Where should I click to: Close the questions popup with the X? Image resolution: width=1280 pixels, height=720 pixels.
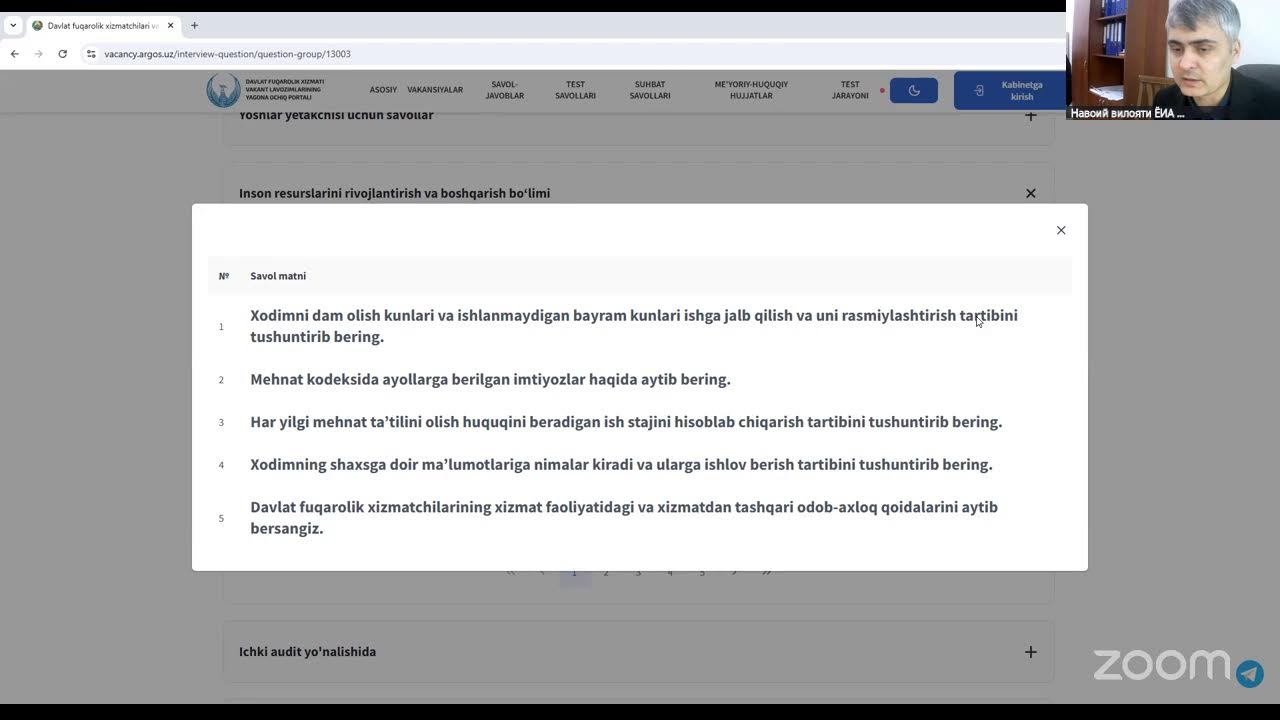pos(1061,230)
